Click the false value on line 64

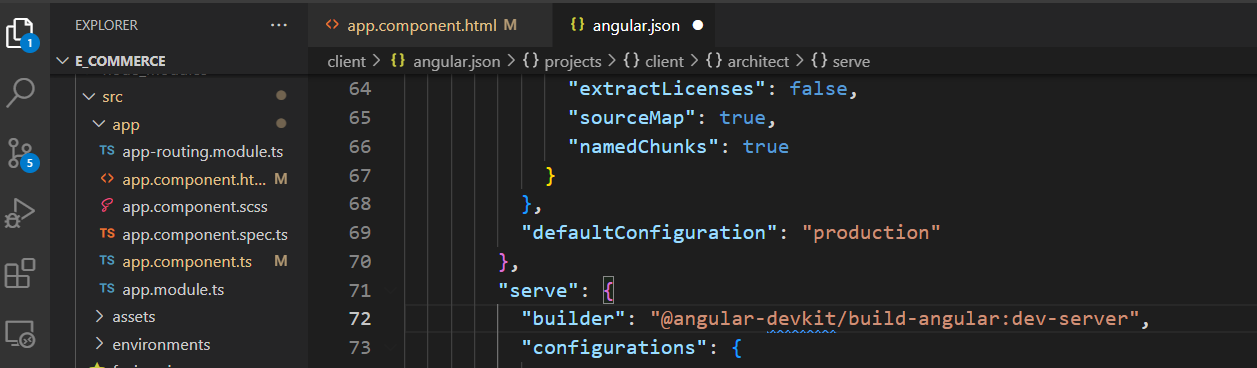(x=818, y=89)
